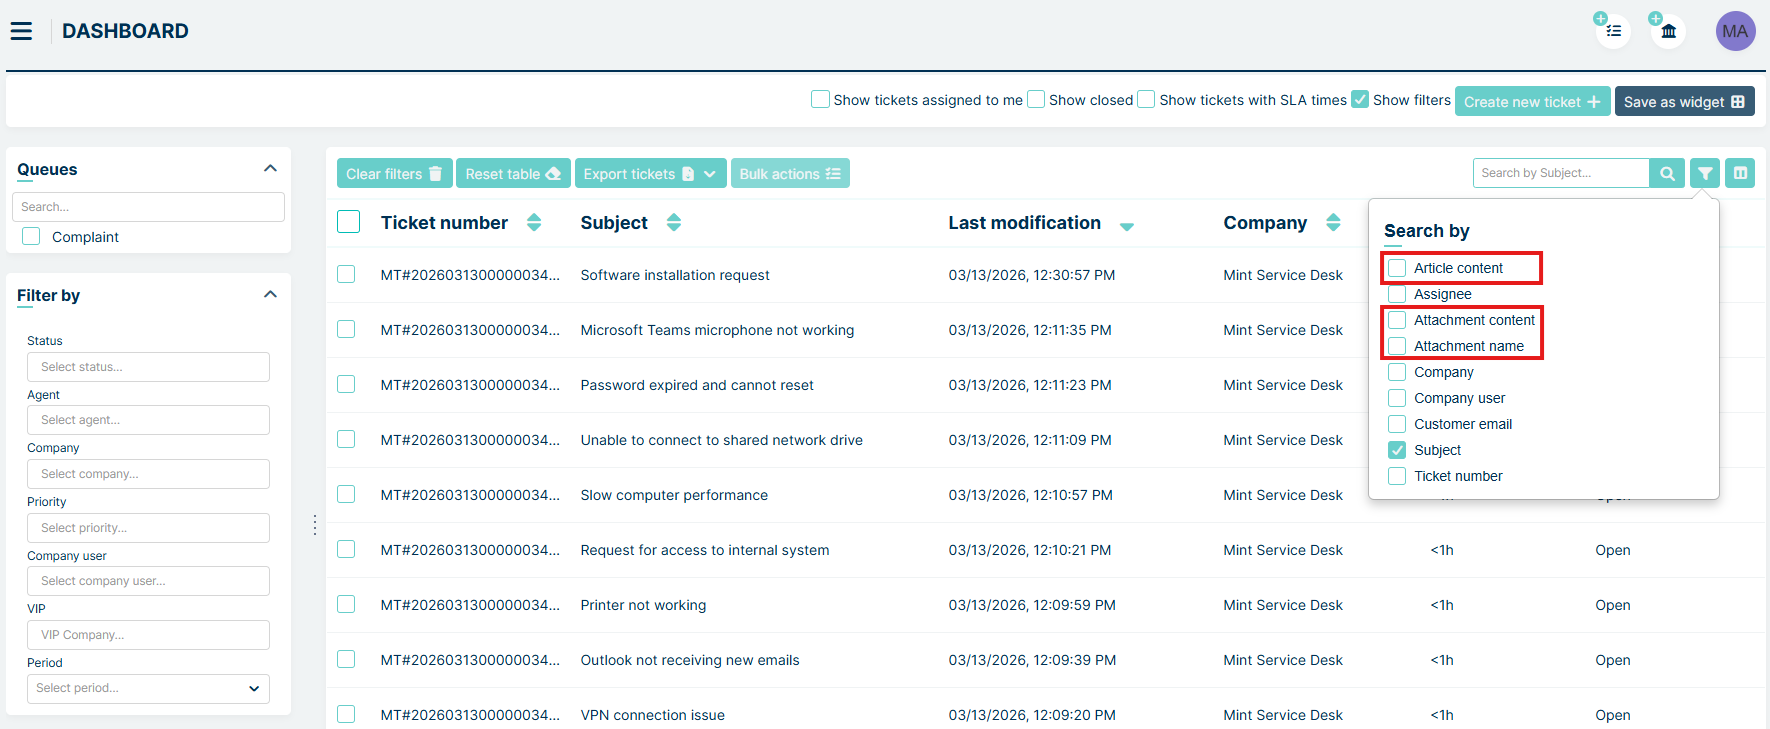Open the Select period dropdown
Screen dimensions: 1770x729
[148, 688]
